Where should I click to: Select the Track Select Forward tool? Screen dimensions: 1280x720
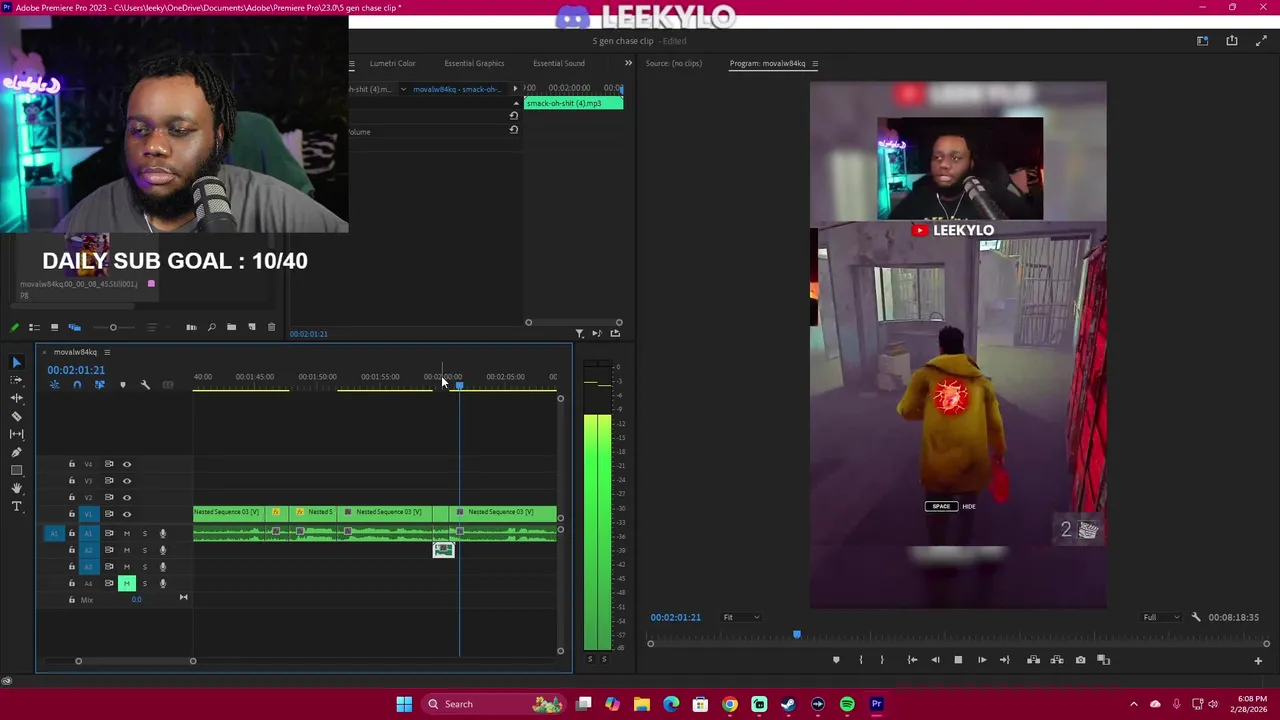point(17,380)
